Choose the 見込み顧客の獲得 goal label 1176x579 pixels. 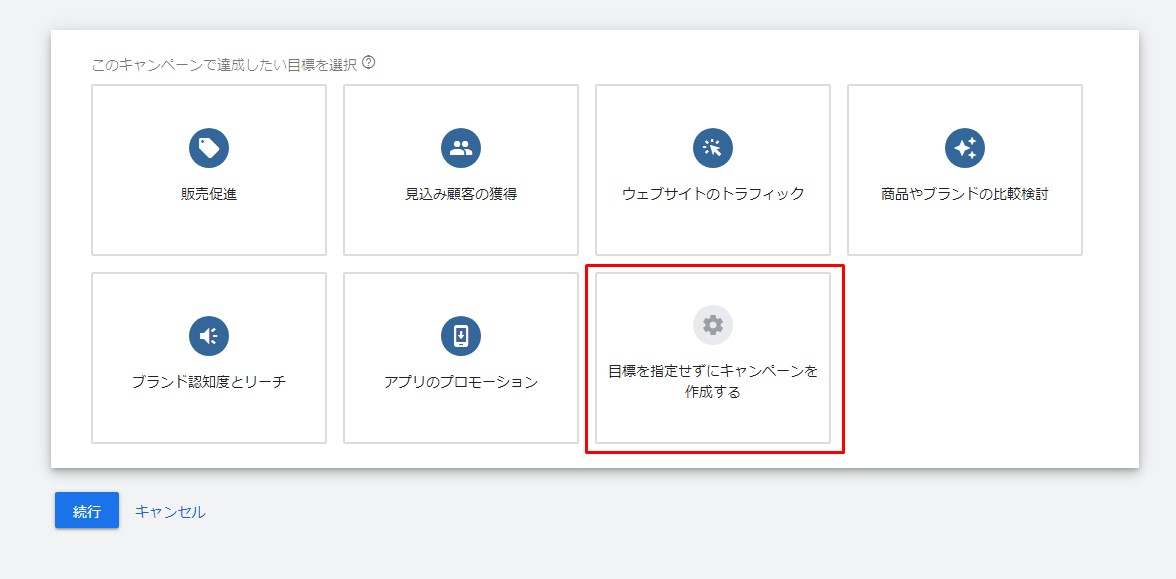(x=461, y=194)
